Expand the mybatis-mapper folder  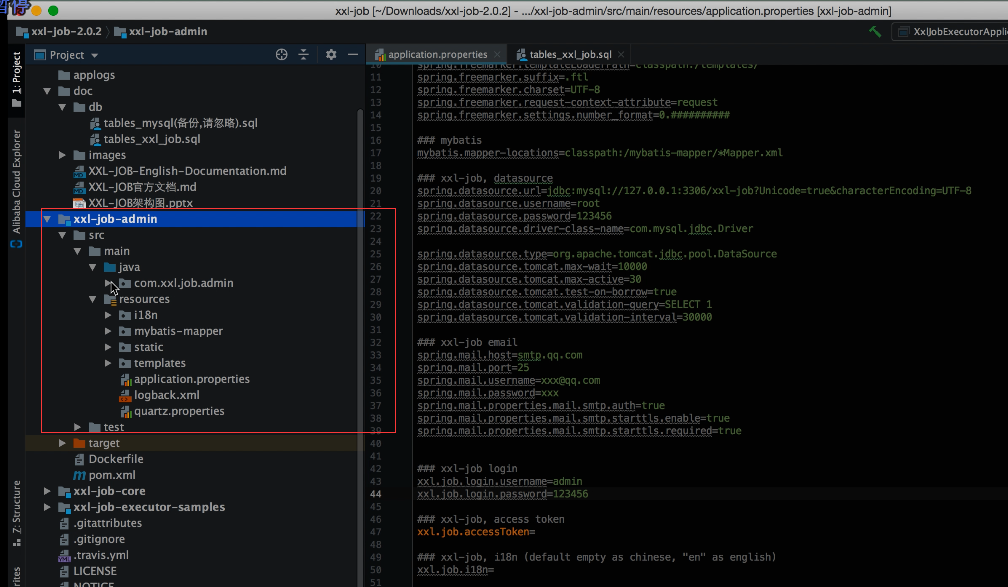(108, 331)
